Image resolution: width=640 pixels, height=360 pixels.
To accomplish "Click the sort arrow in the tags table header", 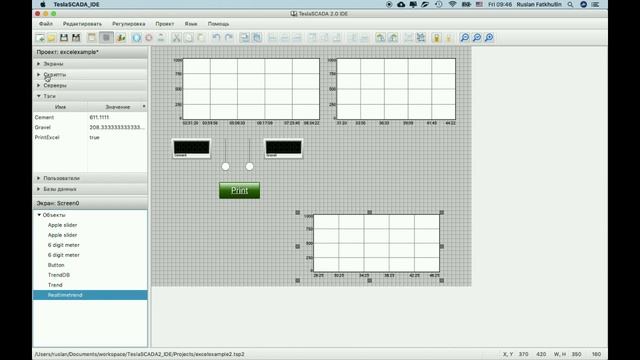I will pyautogui.click(x=144, y=107).
